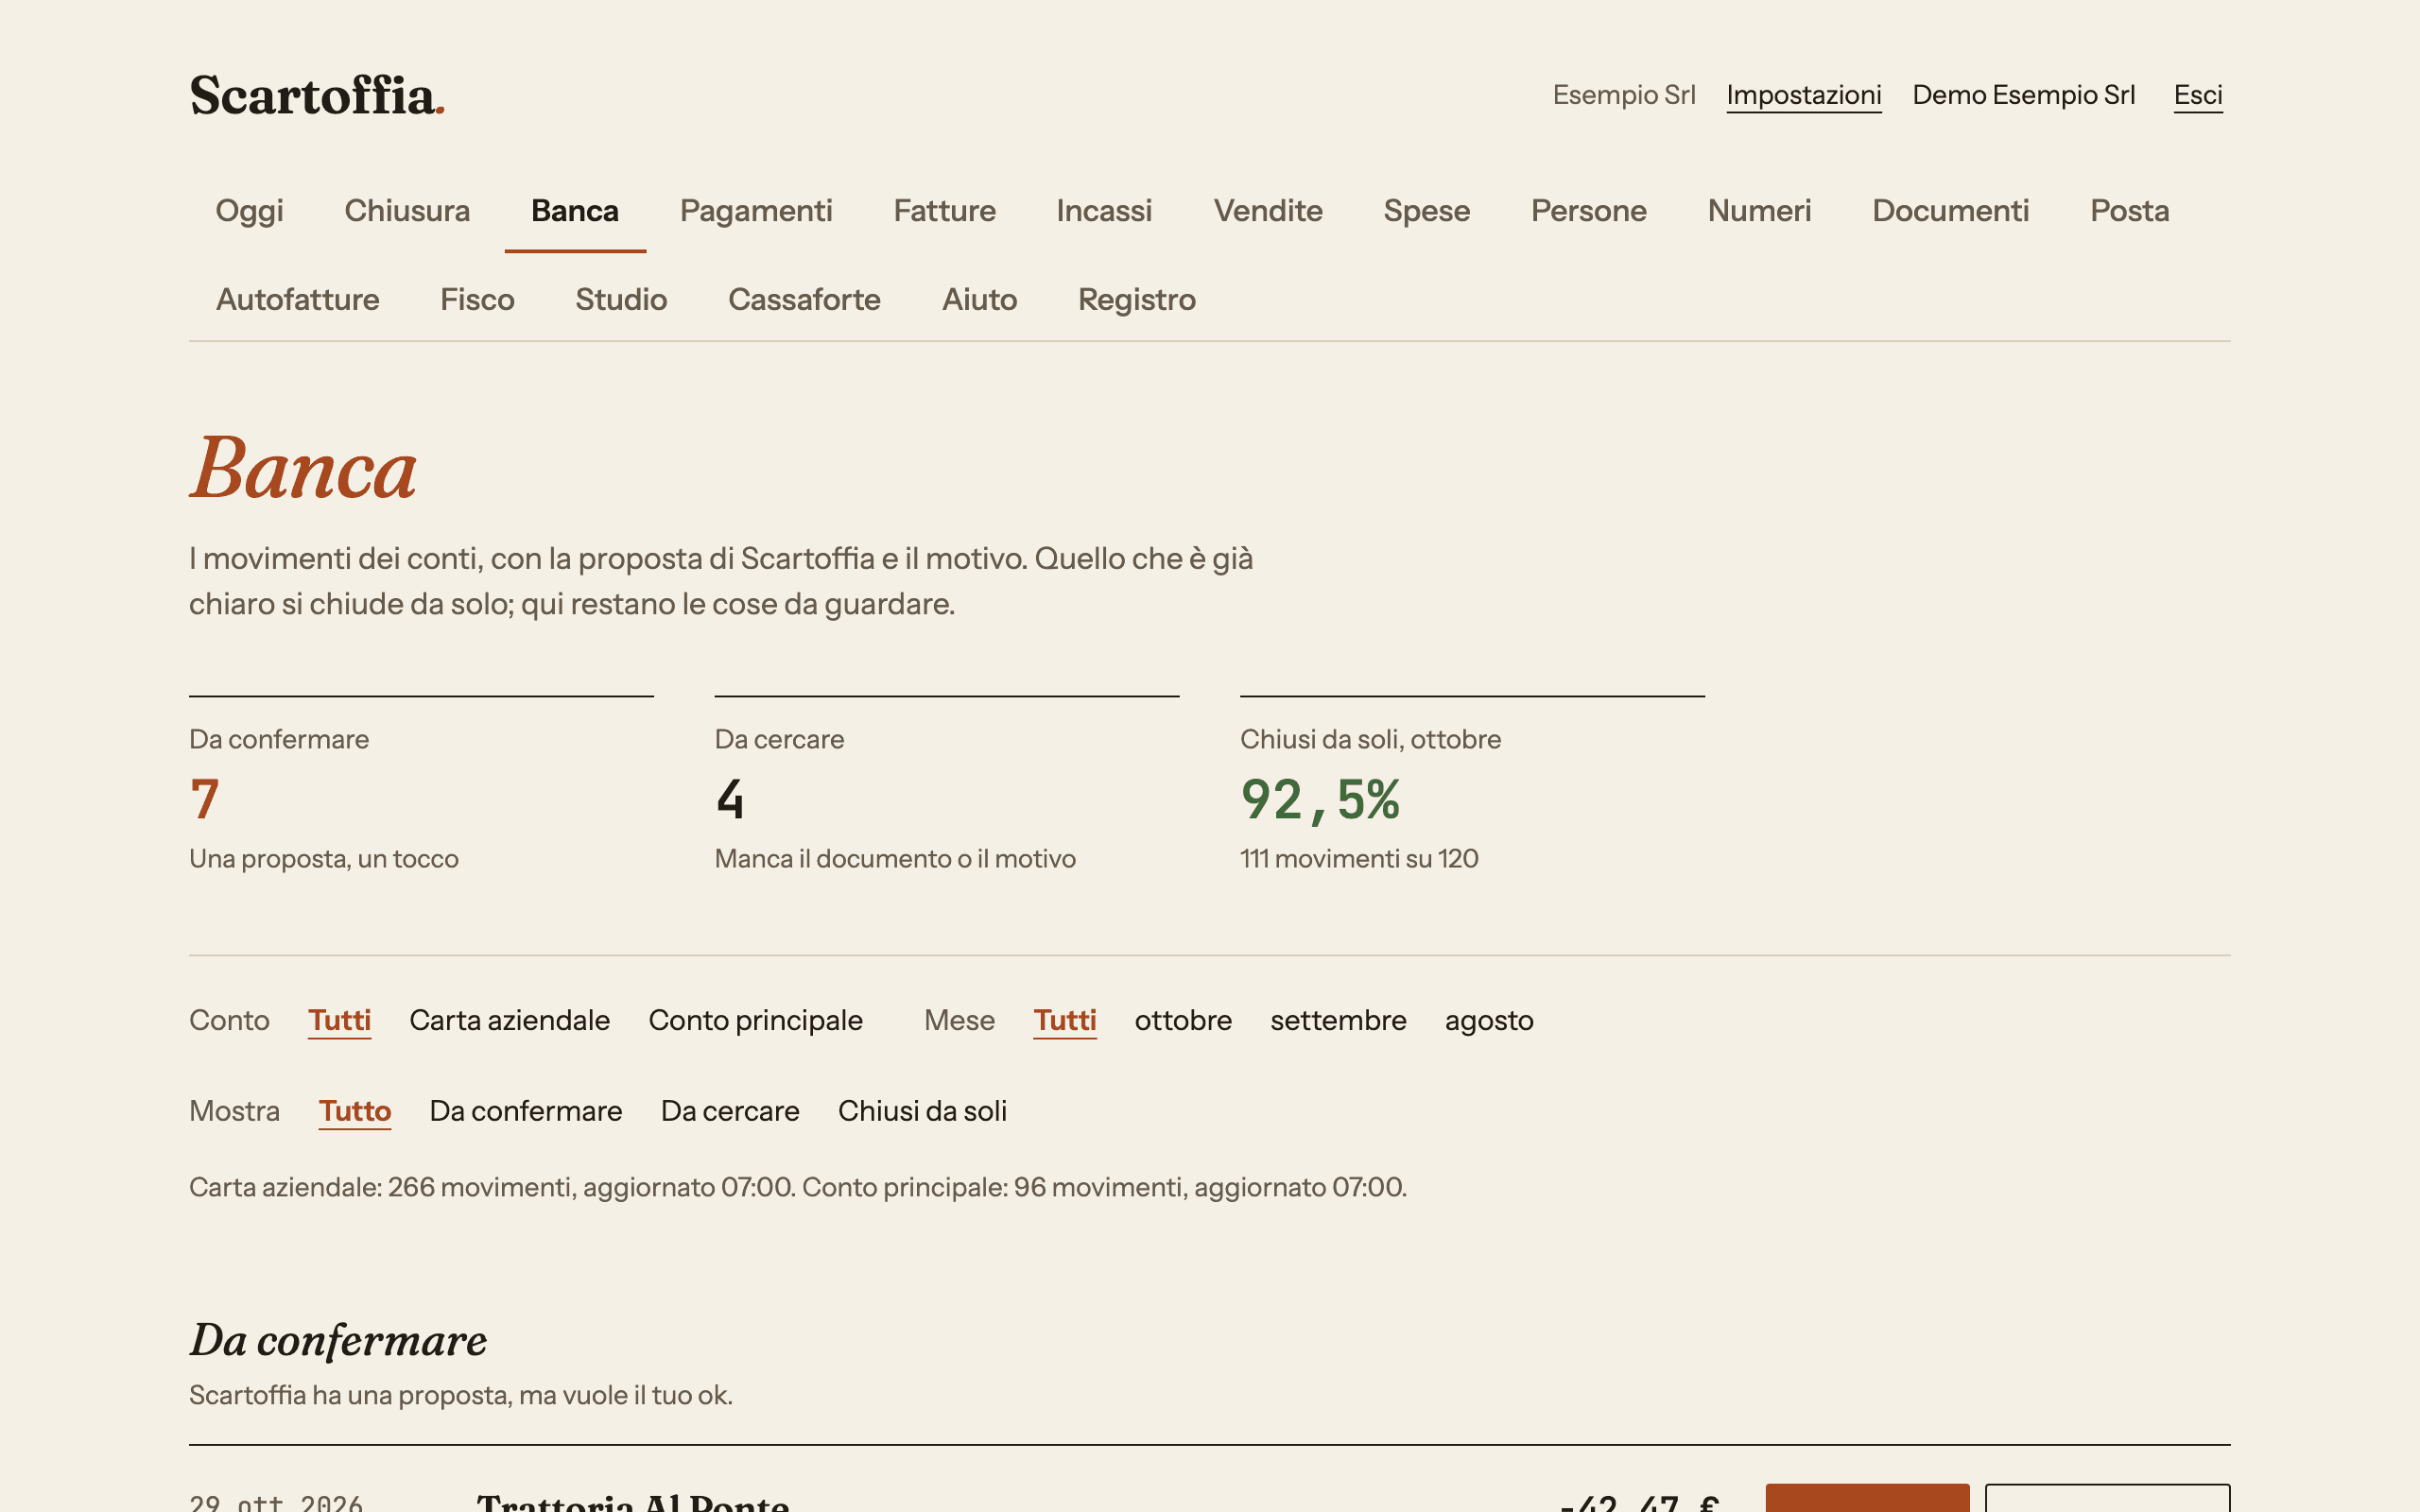The height and width of the screenshot is (1512, 2420).
Task: Switch to Pagamenti tab
Action: (756, 210)
